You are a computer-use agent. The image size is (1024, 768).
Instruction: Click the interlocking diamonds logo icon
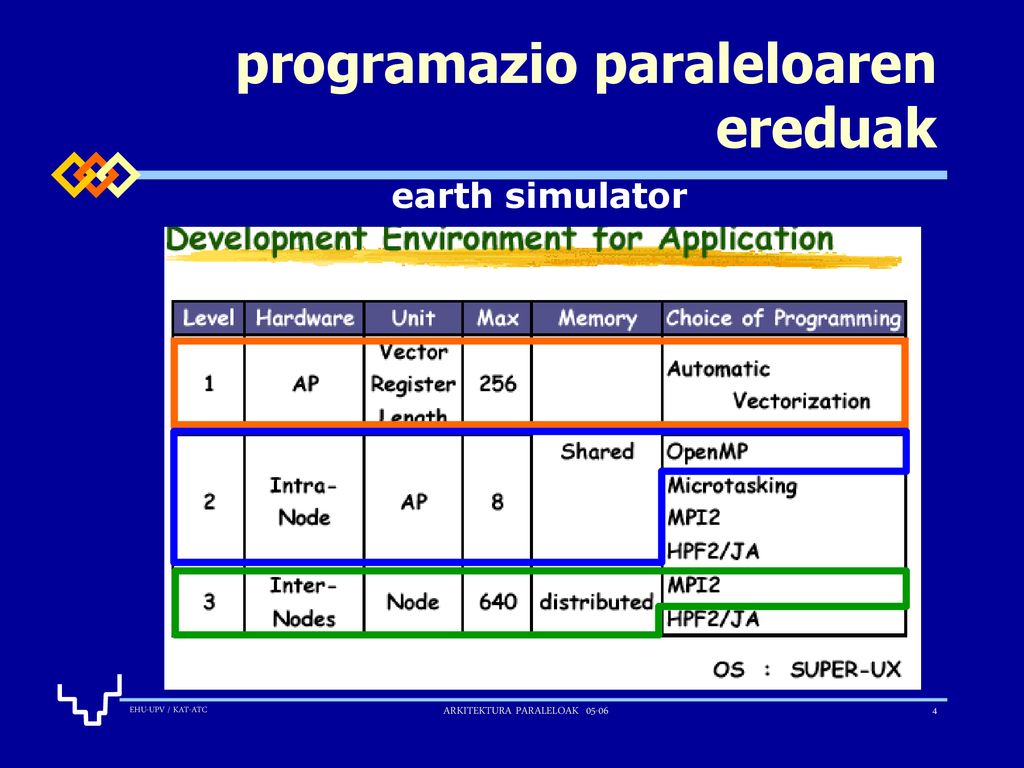coord(95,174)
